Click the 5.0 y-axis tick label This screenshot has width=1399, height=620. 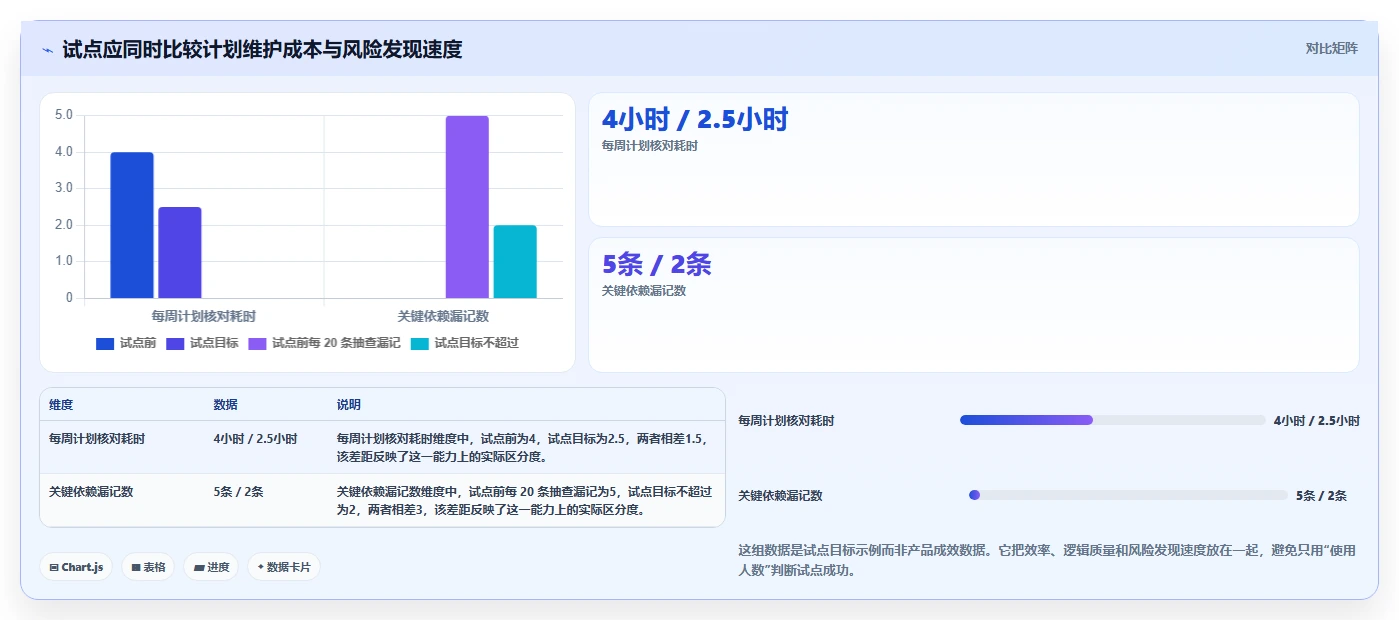pyautogui.click(x=64, y=115)
